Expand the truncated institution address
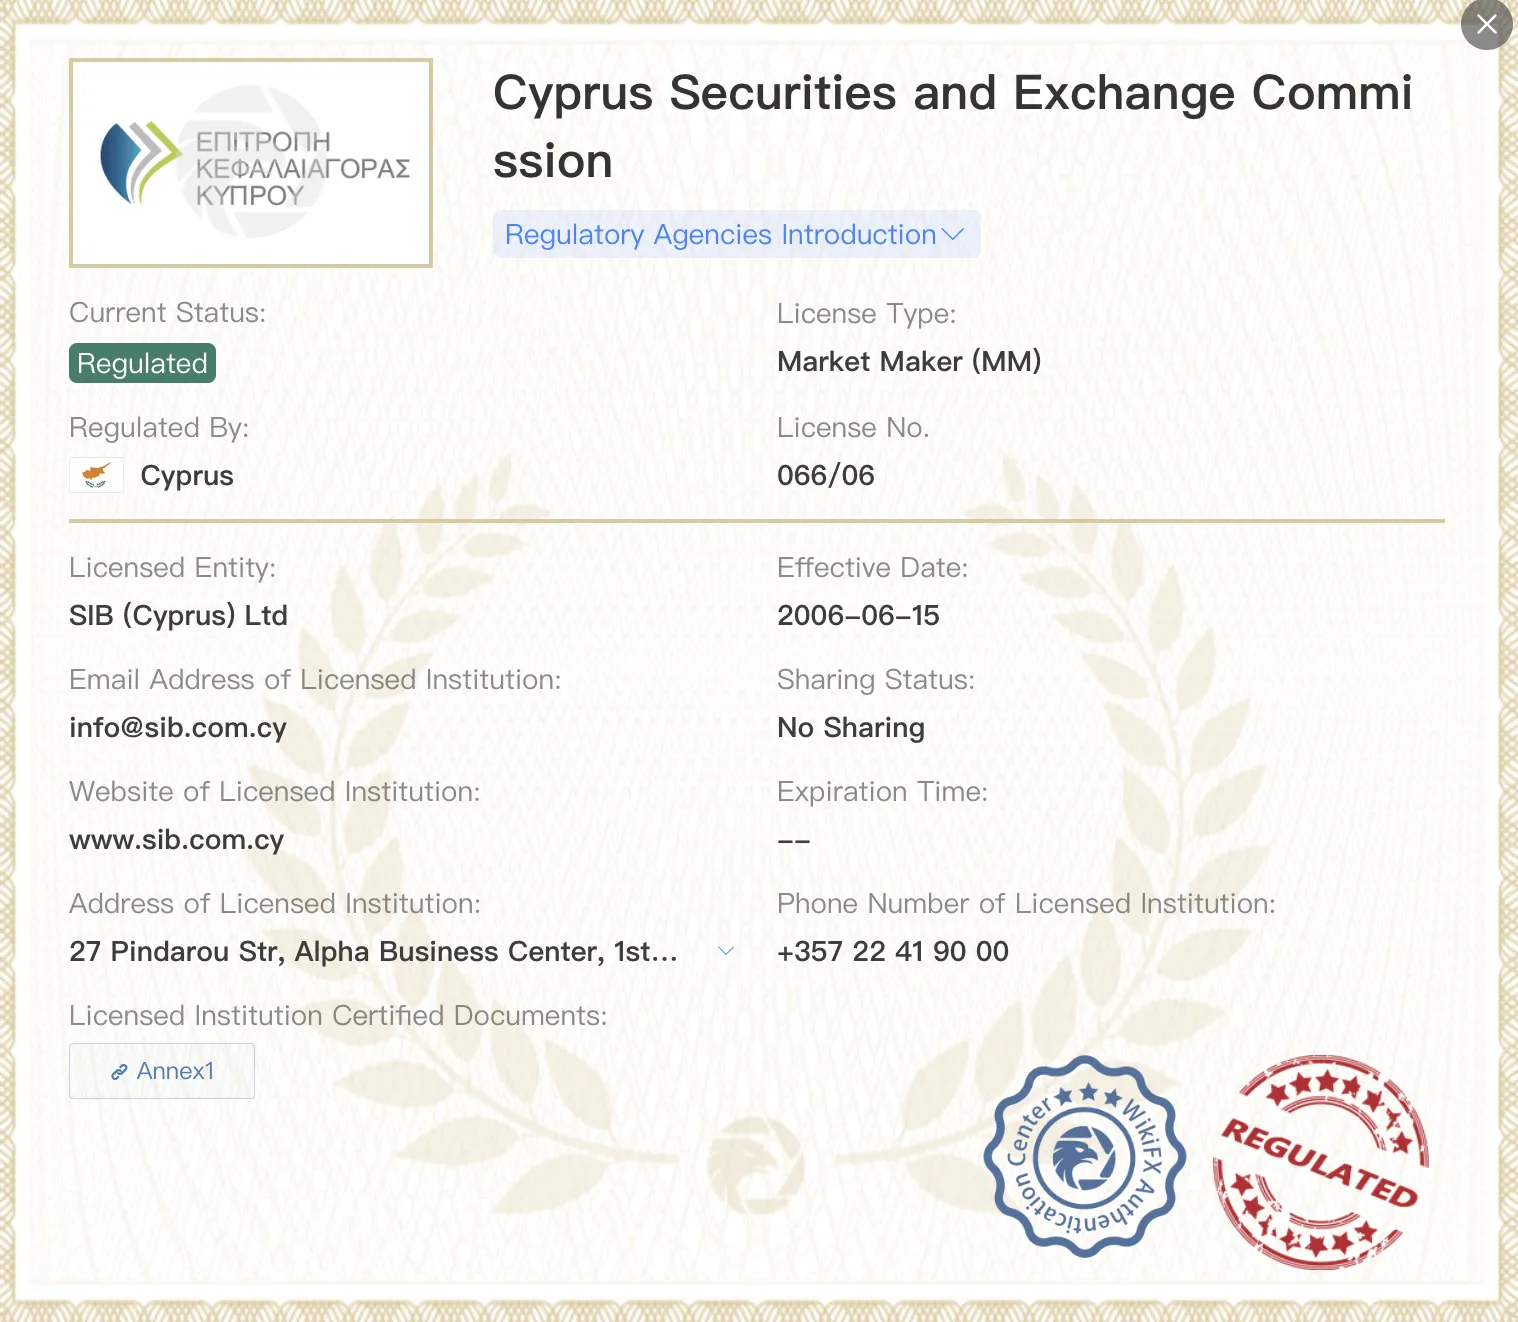Viewport: 1518px width, 1322px height. (x=727, y=951)
